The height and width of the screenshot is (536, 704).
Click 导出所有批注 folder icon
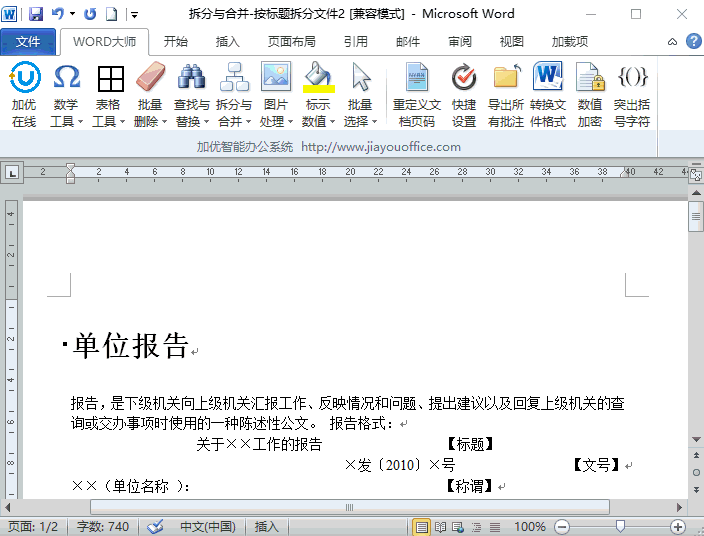[x=506, y=76]
